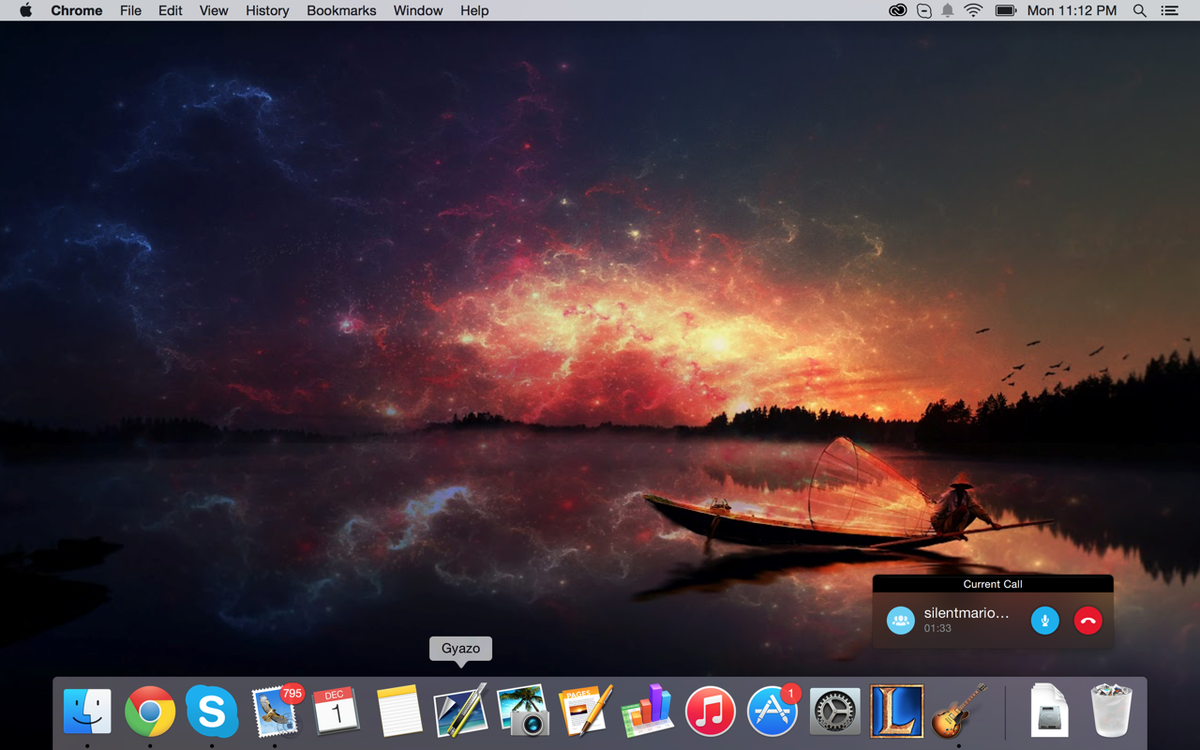Open the History menu
The image size is (1200, 750).
pos(267,10)
